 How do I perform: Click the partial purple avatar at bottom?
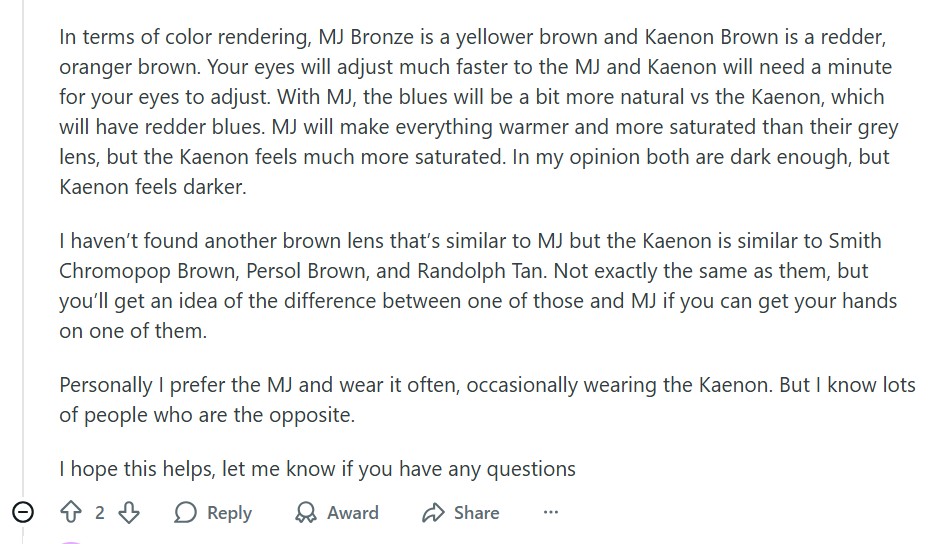[x=72, y=541]
